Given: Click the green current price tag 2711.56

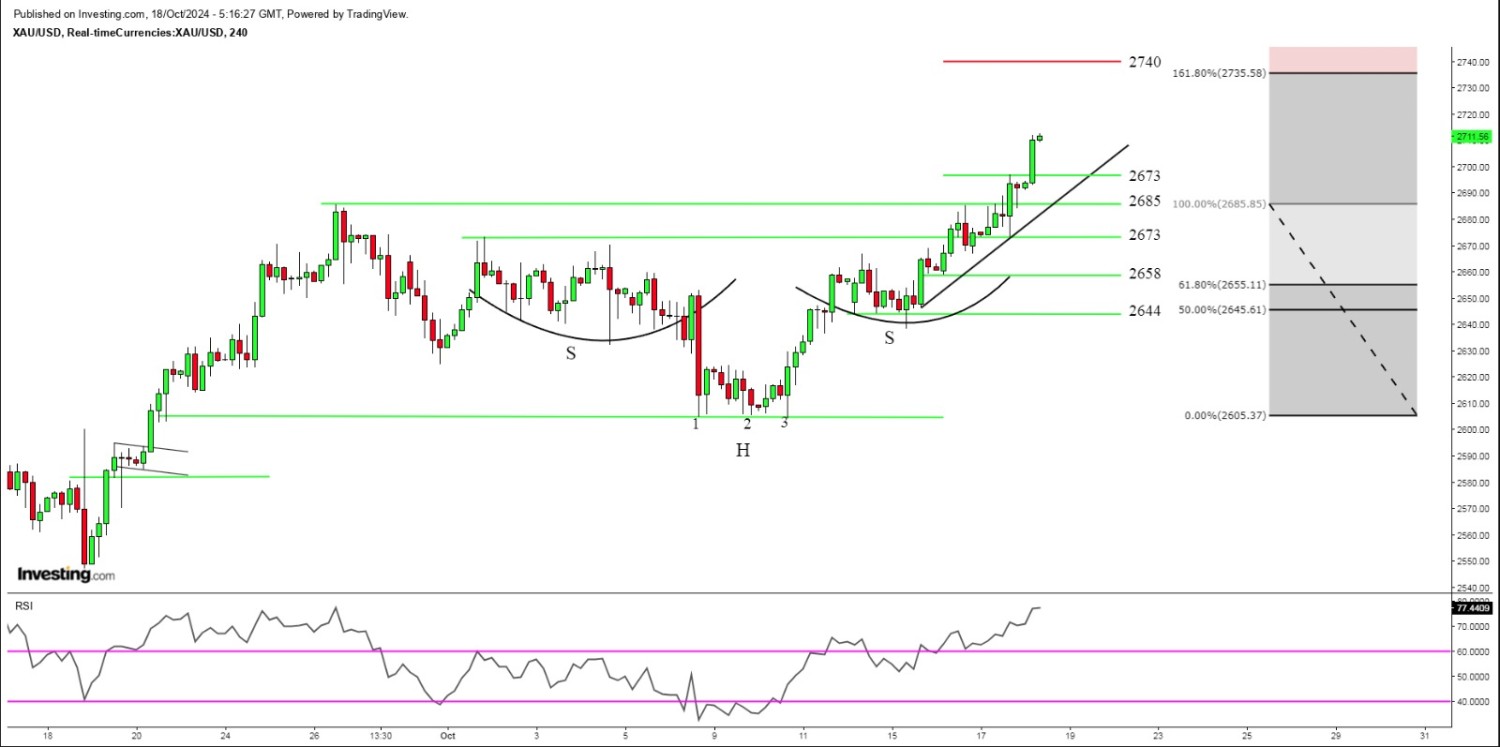Looking at the screenshot, I should click(1473, 137).
